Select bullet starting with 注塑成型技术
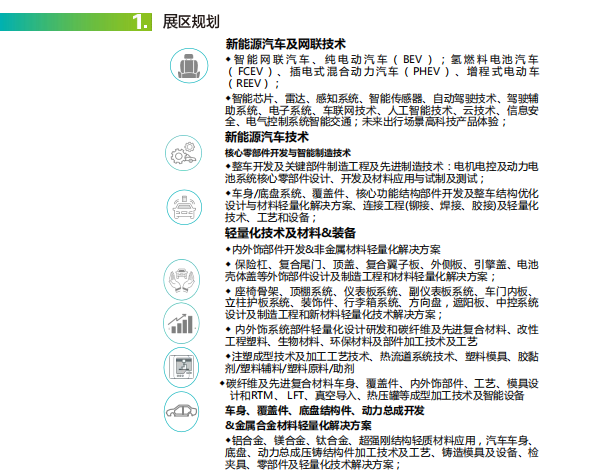 pyautogui.click(x=382, y=362)
